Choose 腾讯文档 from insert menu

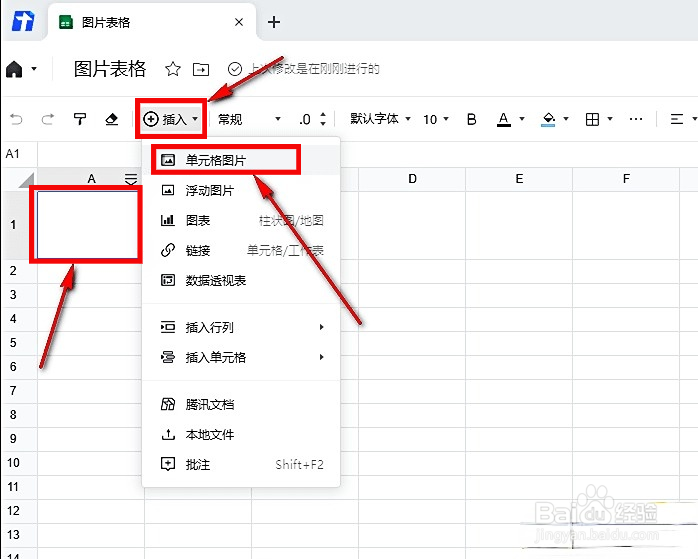240,405
